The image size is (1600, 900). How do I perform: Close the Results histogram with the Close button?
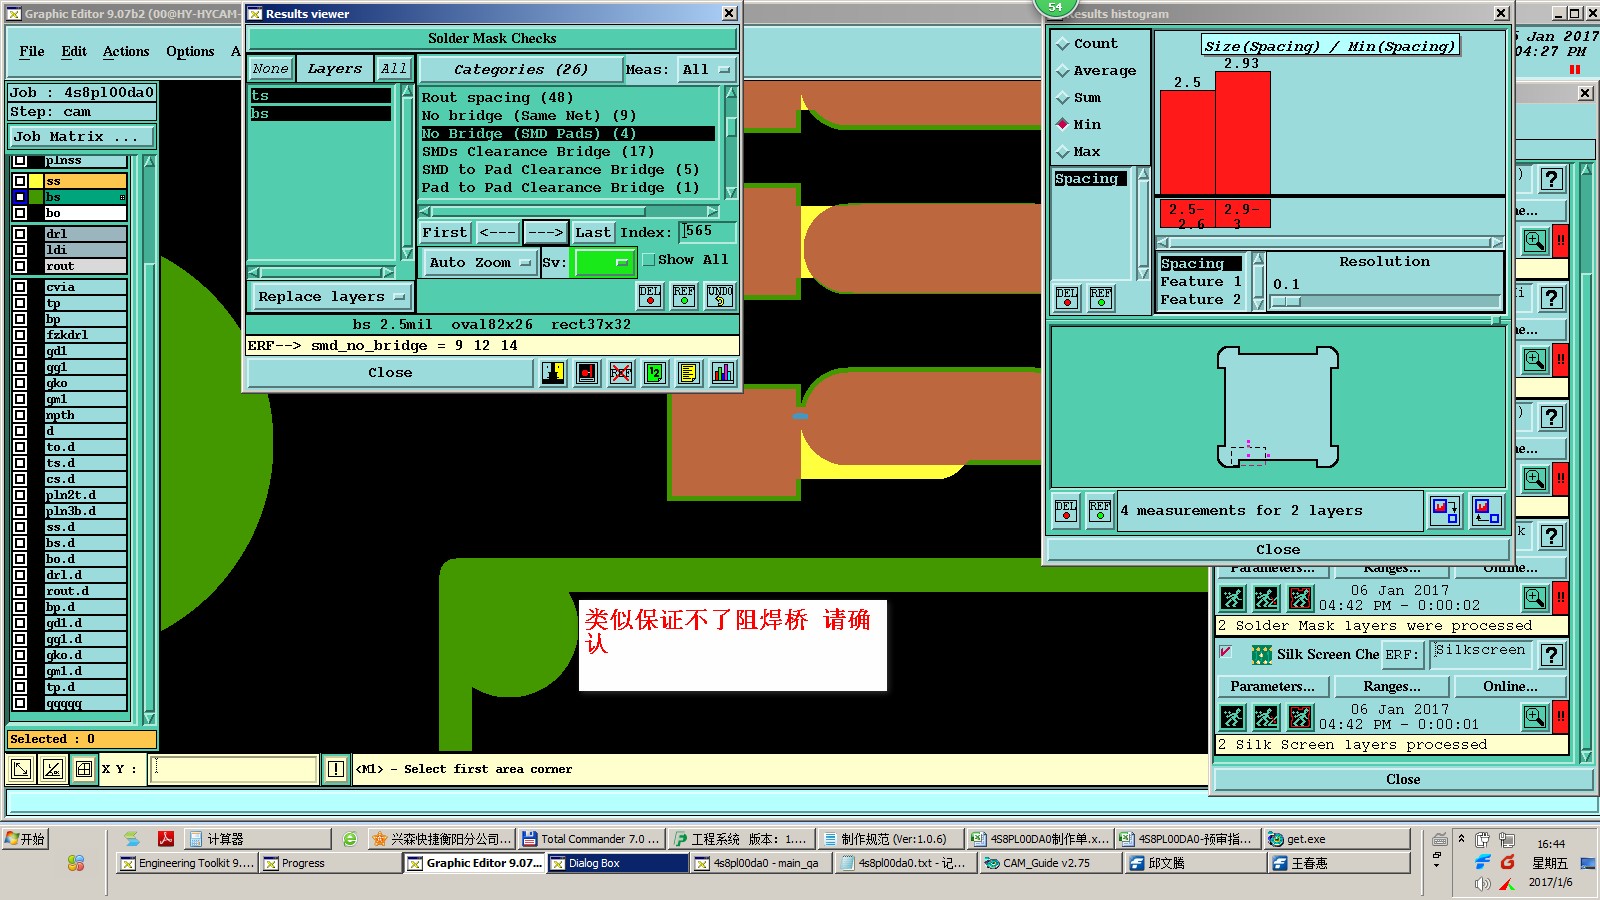click(1278, 550)
